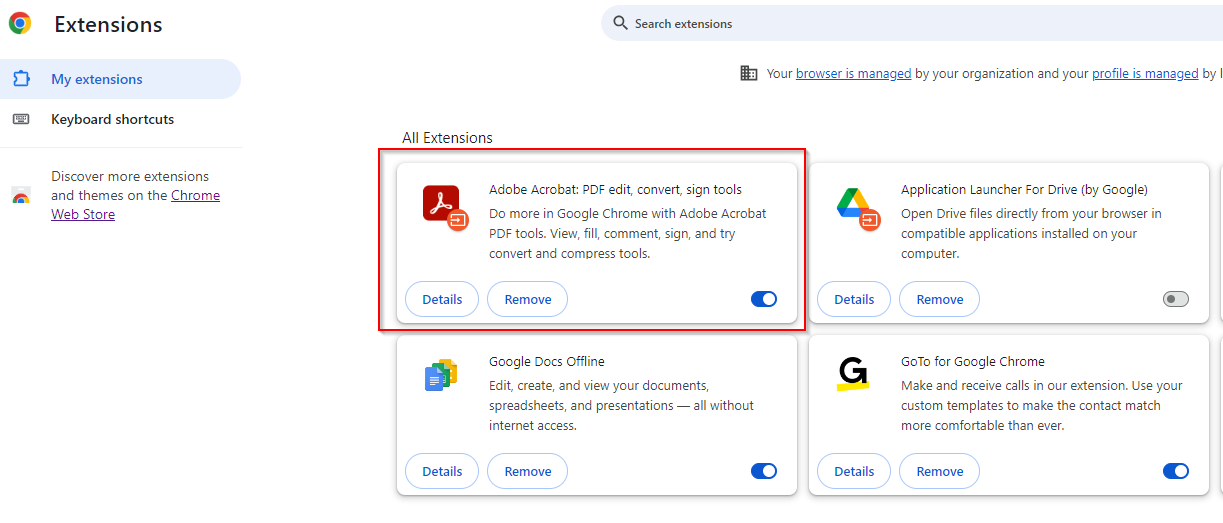
Task: Click the Keyboard shortcuts keyboard icon
Action: pos(21,119)
